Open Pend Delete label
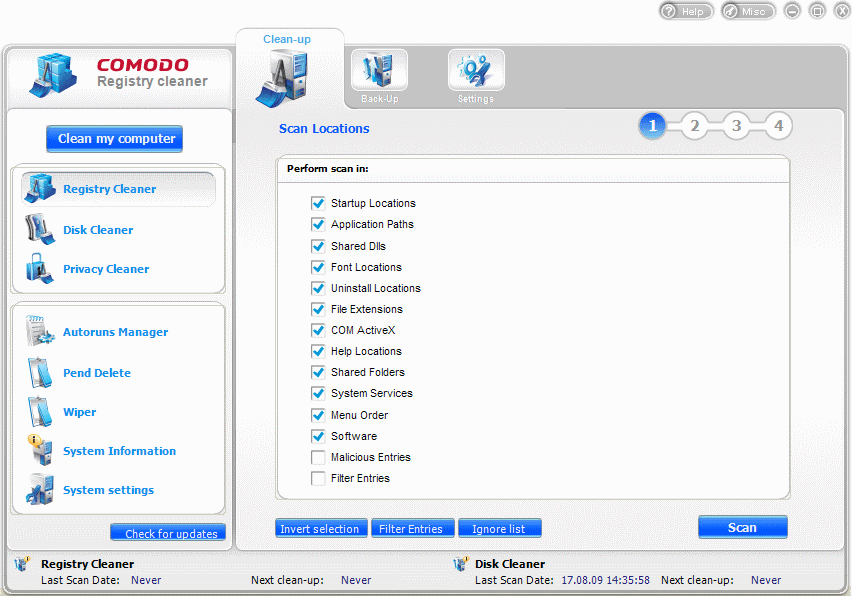The height and width of the screenshot is (596, 852). 97,373
